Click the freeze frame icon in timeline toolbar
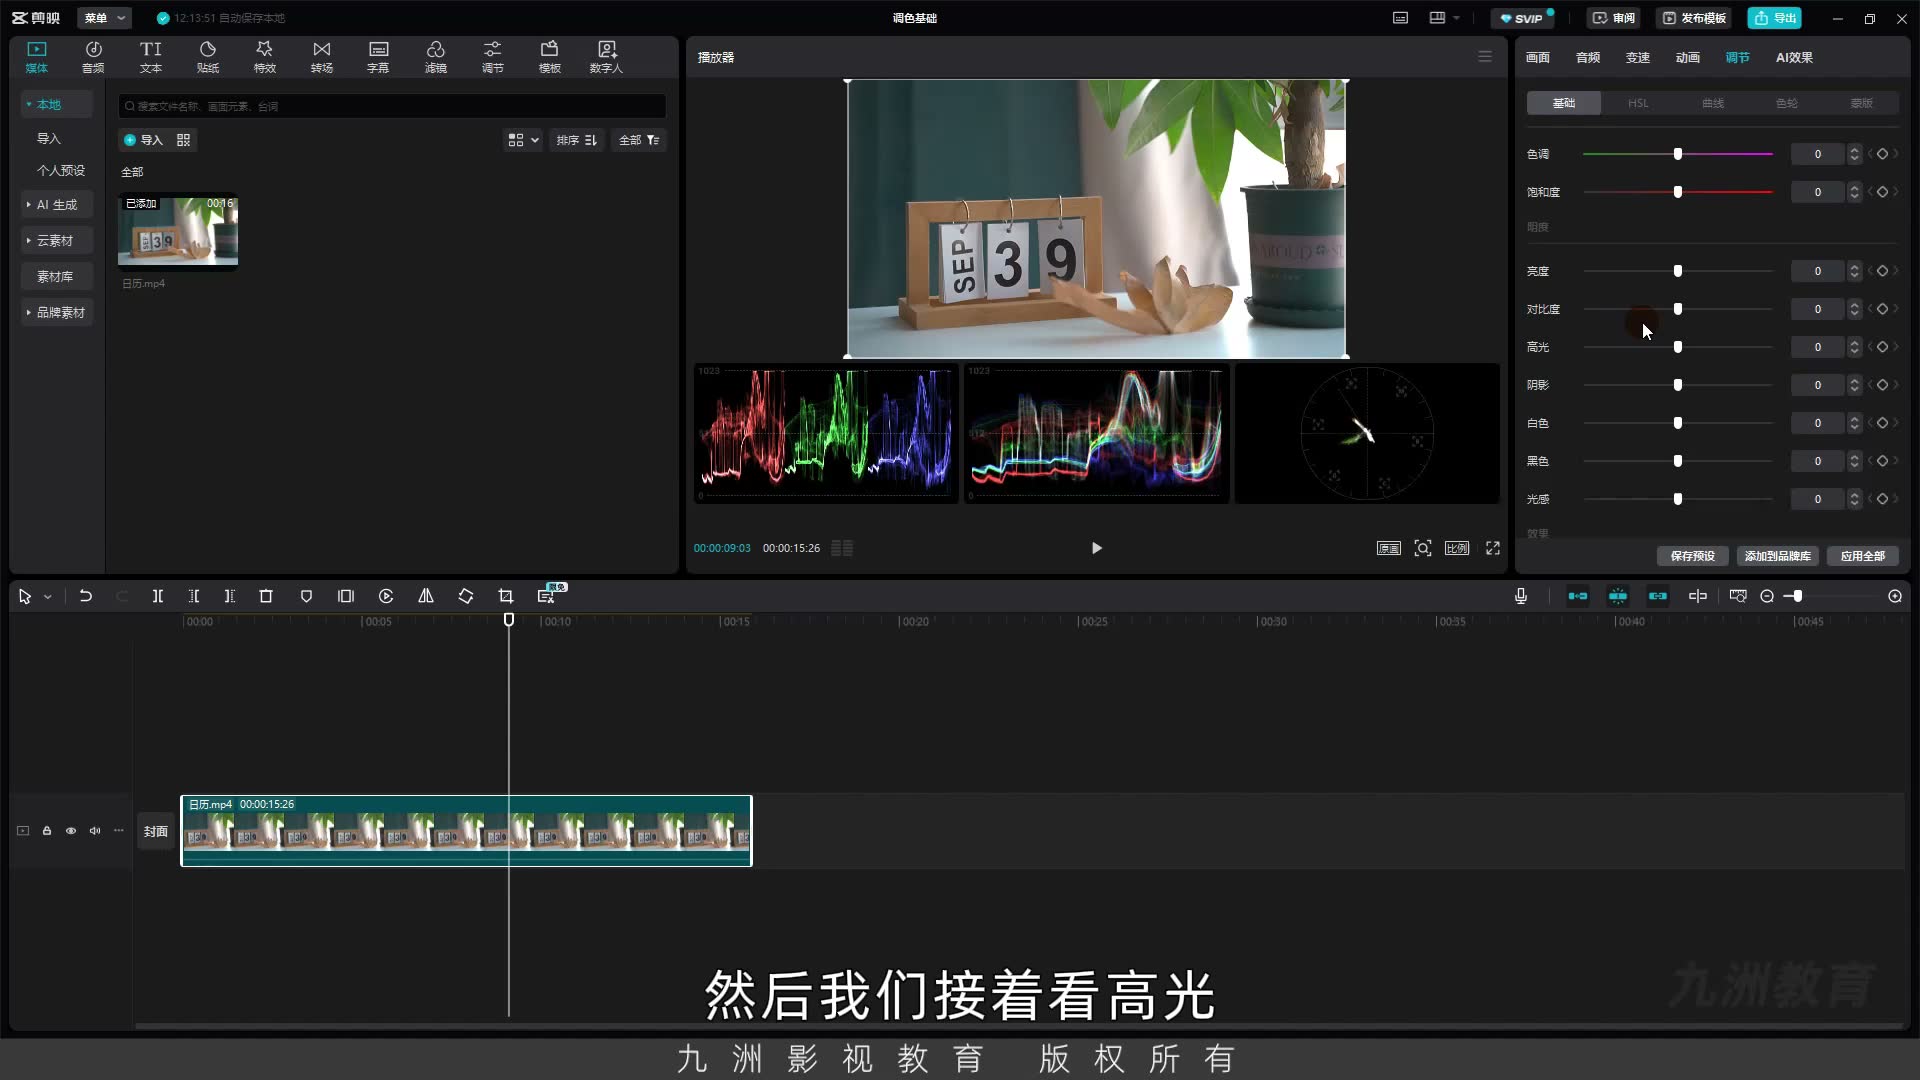 346,596
